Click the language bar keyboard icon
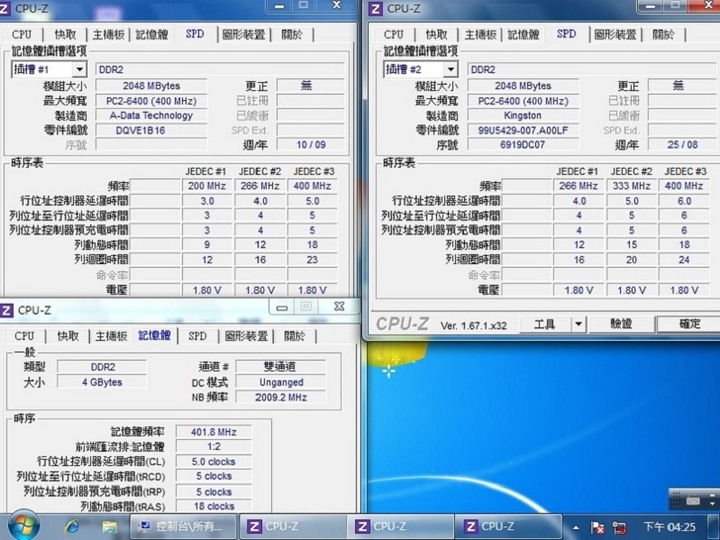 [x=693, y=501]
